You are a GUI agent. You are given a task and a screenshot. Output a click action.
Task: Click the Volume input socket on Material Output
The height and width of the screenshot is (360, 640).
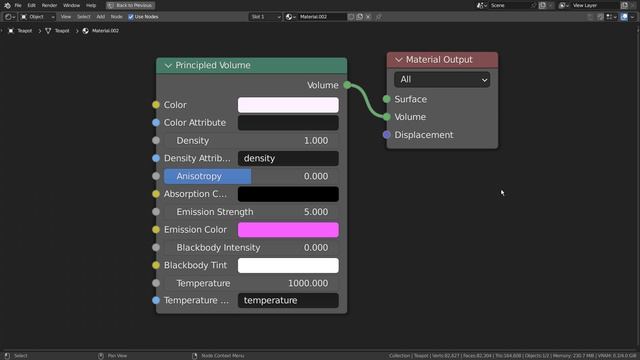(387, 117)
